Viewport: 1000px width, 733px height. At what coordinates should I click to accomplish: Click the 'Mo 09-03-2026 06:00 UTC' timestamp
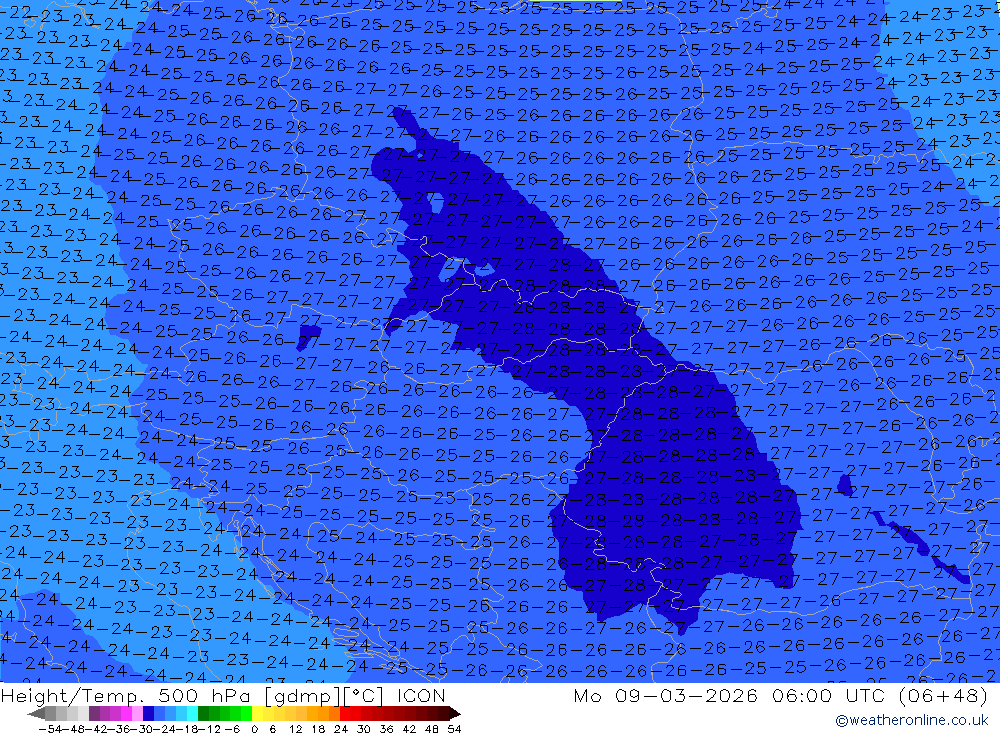coord(730,695)
